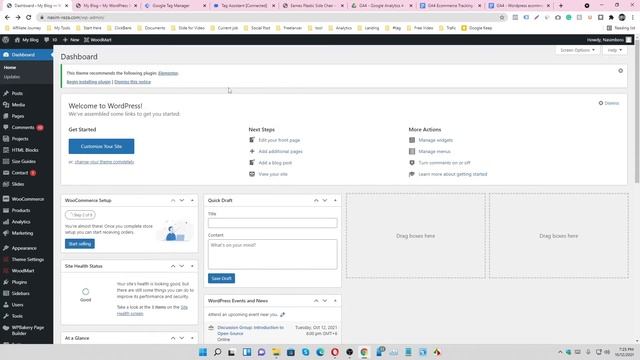
Task: Dismiss the Welcome to WordPress panel
Action: [609, 103]
